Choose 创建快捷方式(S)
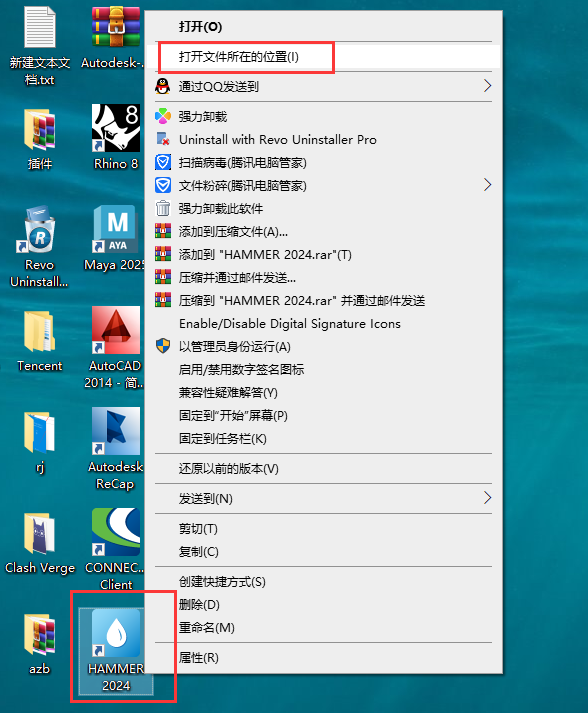The height and width of the screenshot is (713, 588). pyautogui.click(x=323, y=582)
